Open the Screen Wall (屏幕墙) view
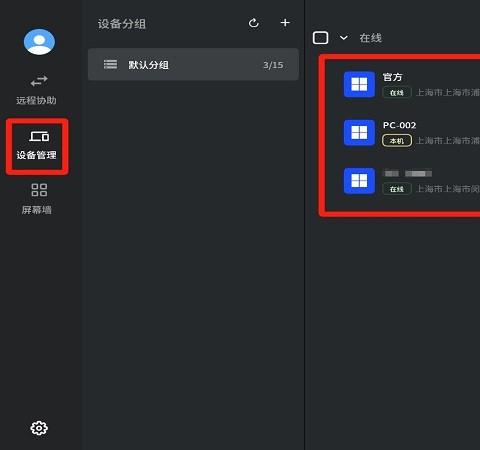Screen dimensions: 480x450 (x=37, y=199)
